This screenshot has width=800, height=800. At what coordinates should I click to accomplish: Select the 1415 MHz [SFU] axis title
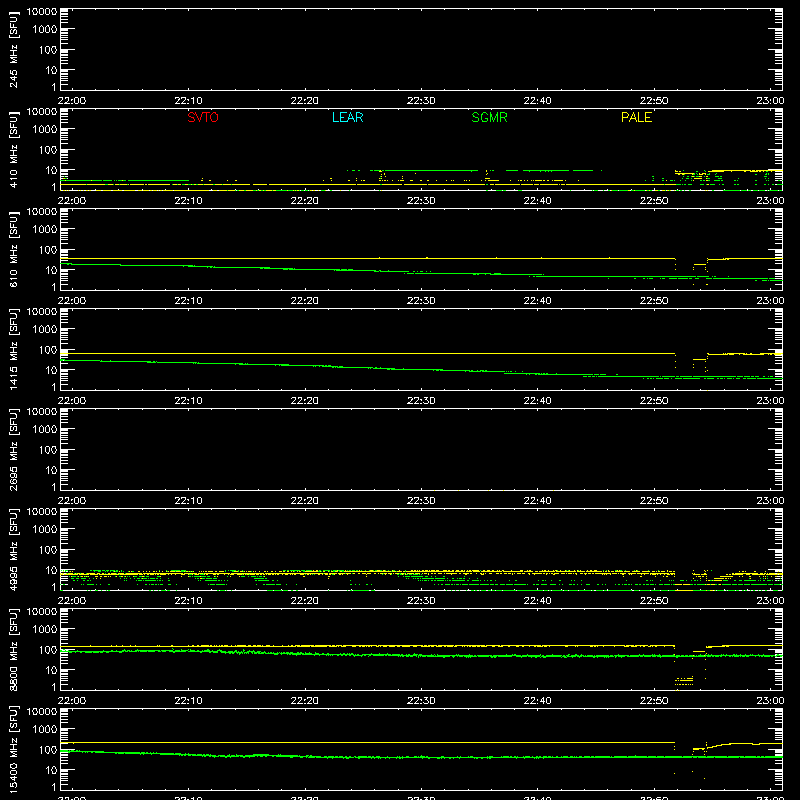[x=13, y=349]
